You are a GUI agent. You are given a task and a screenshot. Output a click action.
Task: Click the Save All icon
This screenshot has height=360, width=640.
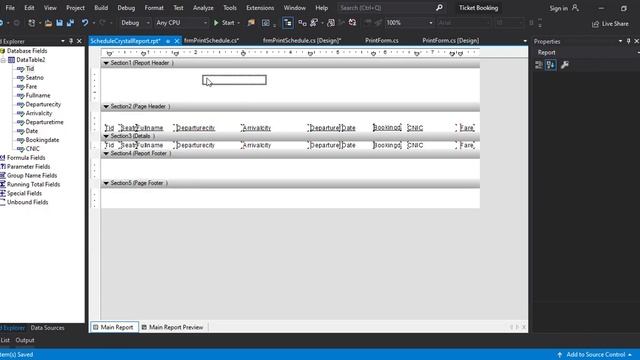tap(70, 23)
